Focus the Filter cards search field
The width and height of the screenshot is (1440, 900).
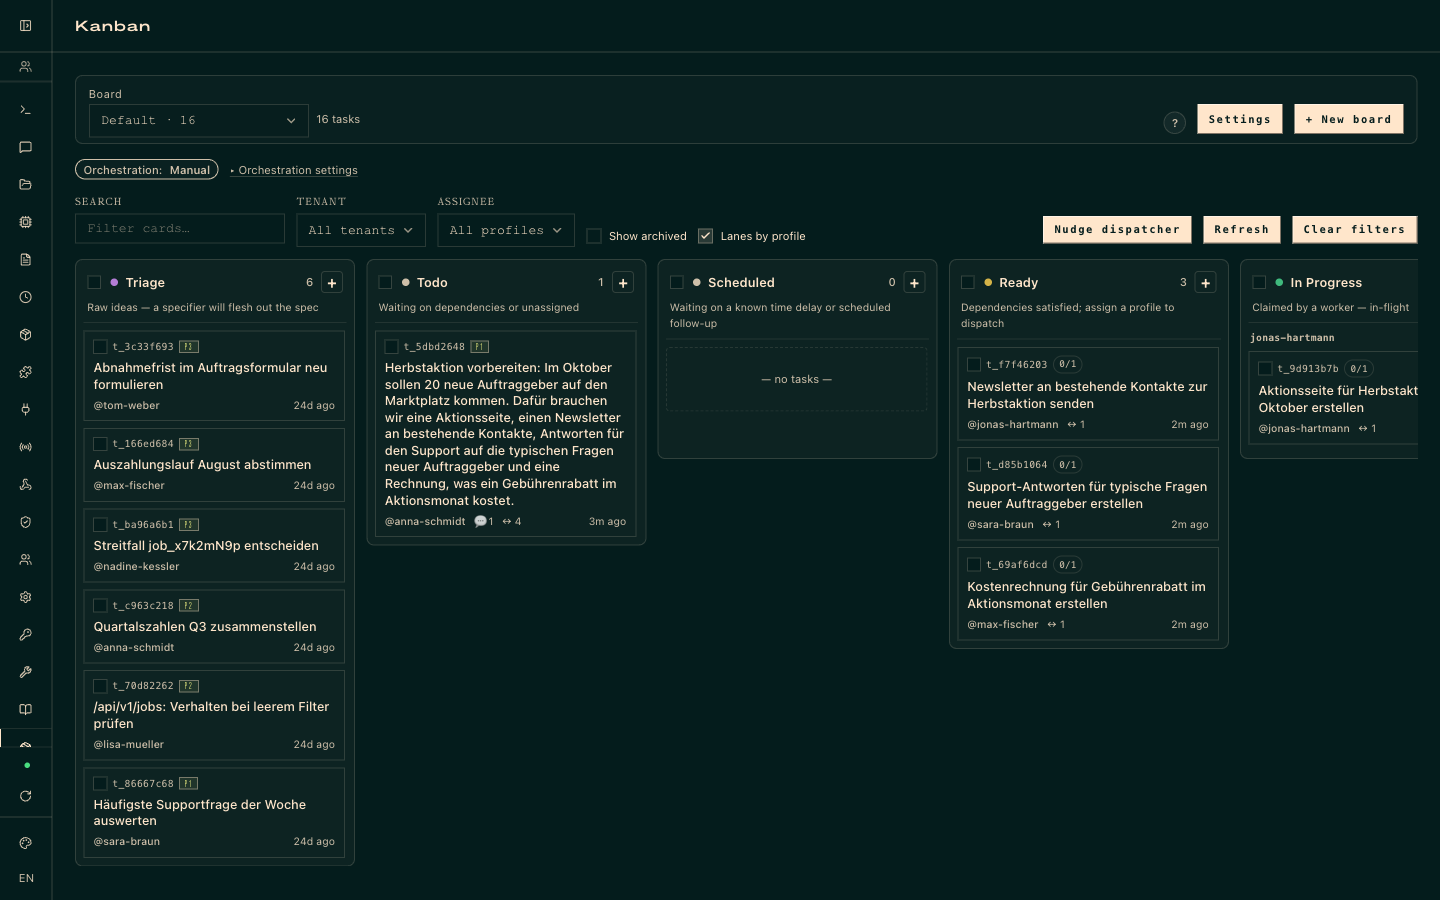(x=180, y=229)
